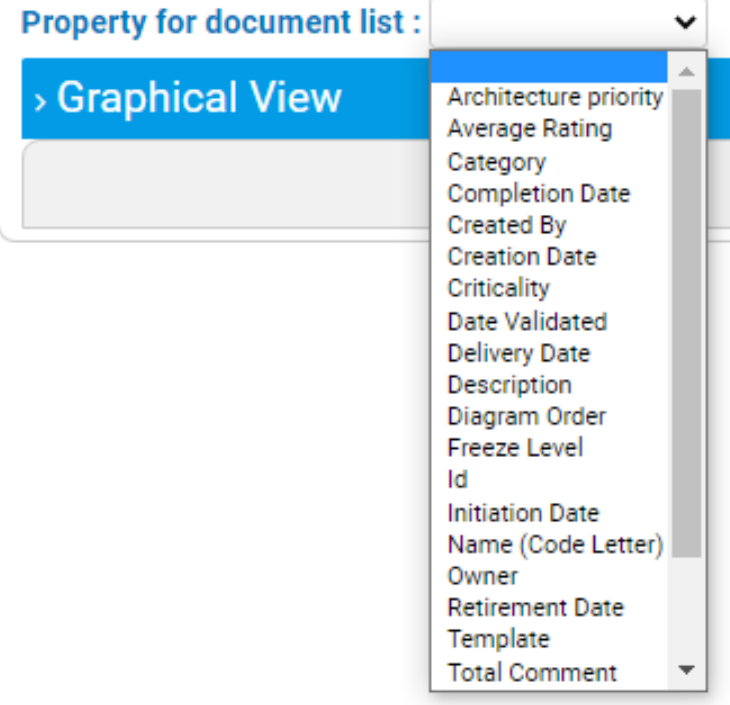Choose Average Rating from the list
Viewport: 730px width, 705px height.
point(529,129)
